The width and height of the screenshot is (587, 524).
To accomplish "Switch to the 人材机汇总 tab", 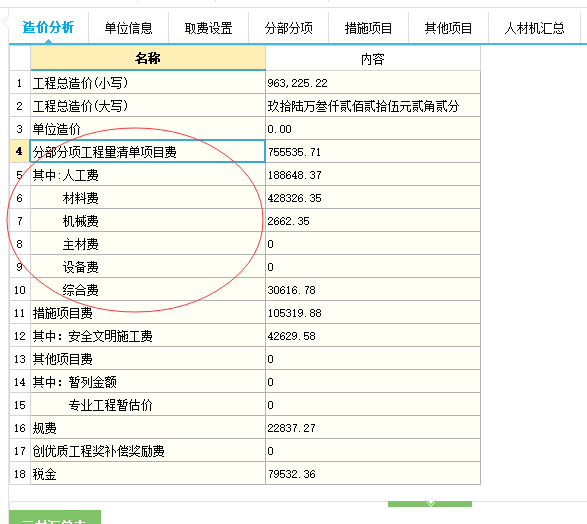I will (535, 28).
